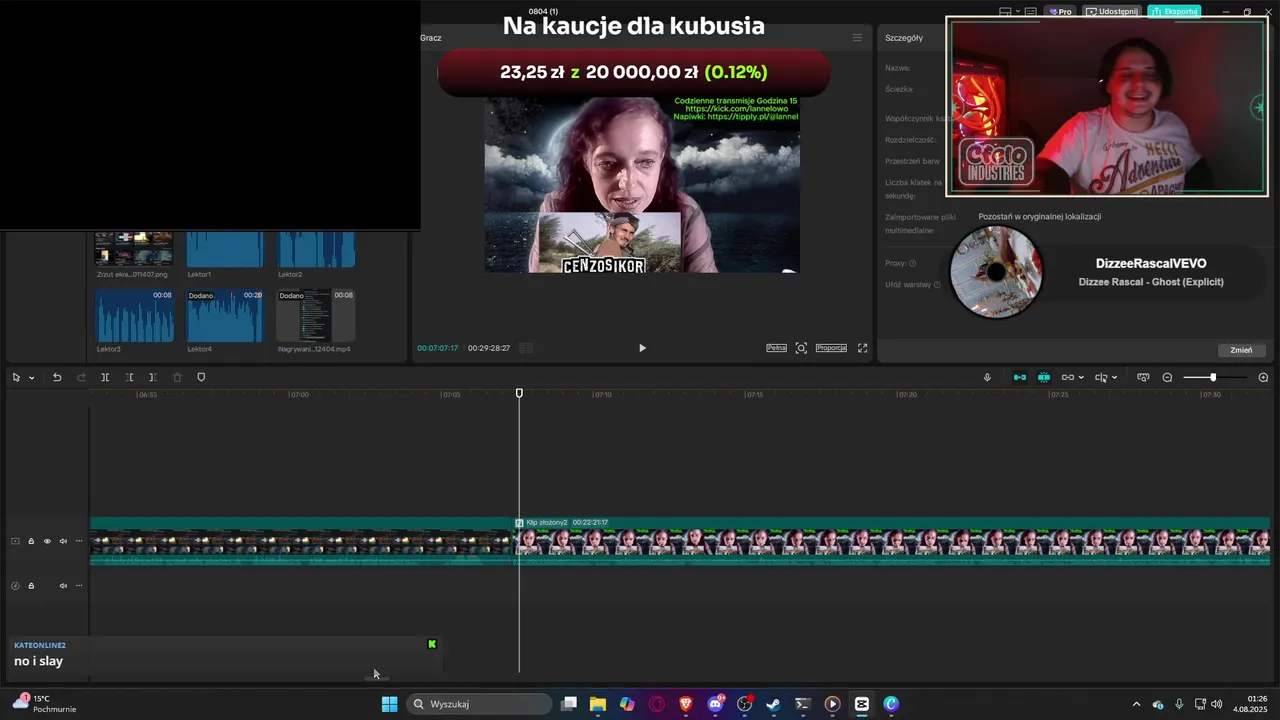
Task: Toggle auto snapping in timeline toolbar
Action: [x=1043, y=377]
